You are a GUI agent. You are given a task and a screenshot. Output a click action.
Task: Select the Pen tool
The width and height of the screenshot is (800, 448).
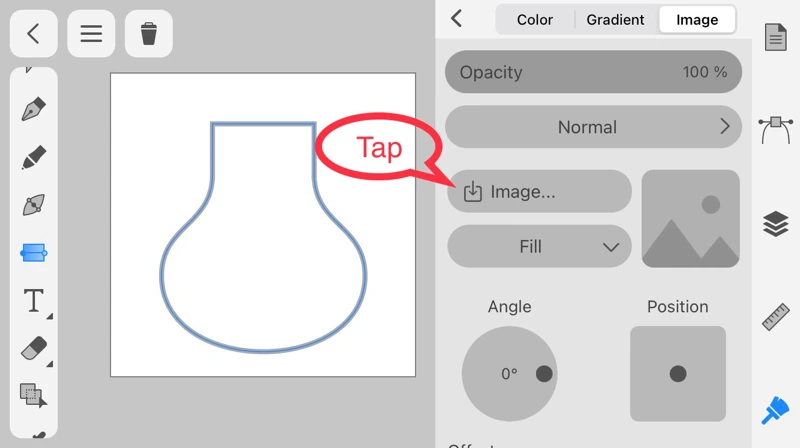pyautogui.click(x=34, y=109)
